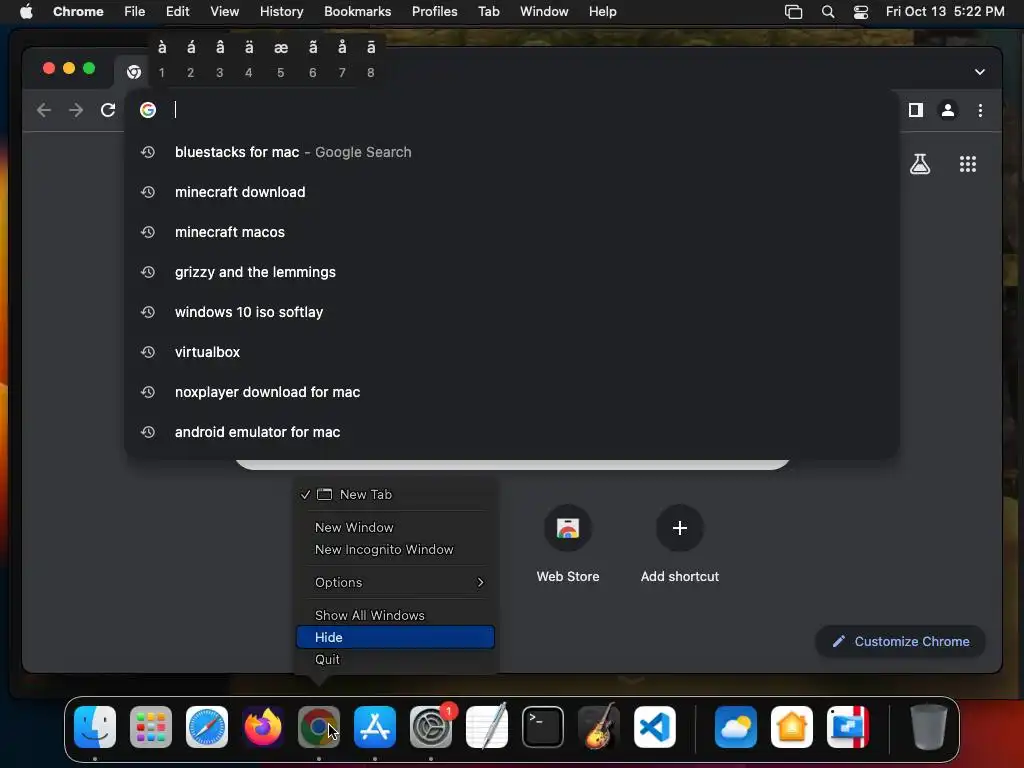Open Chrome's three-dot menu
This screenshot has height=768, width=1024.
pos(980,110)
